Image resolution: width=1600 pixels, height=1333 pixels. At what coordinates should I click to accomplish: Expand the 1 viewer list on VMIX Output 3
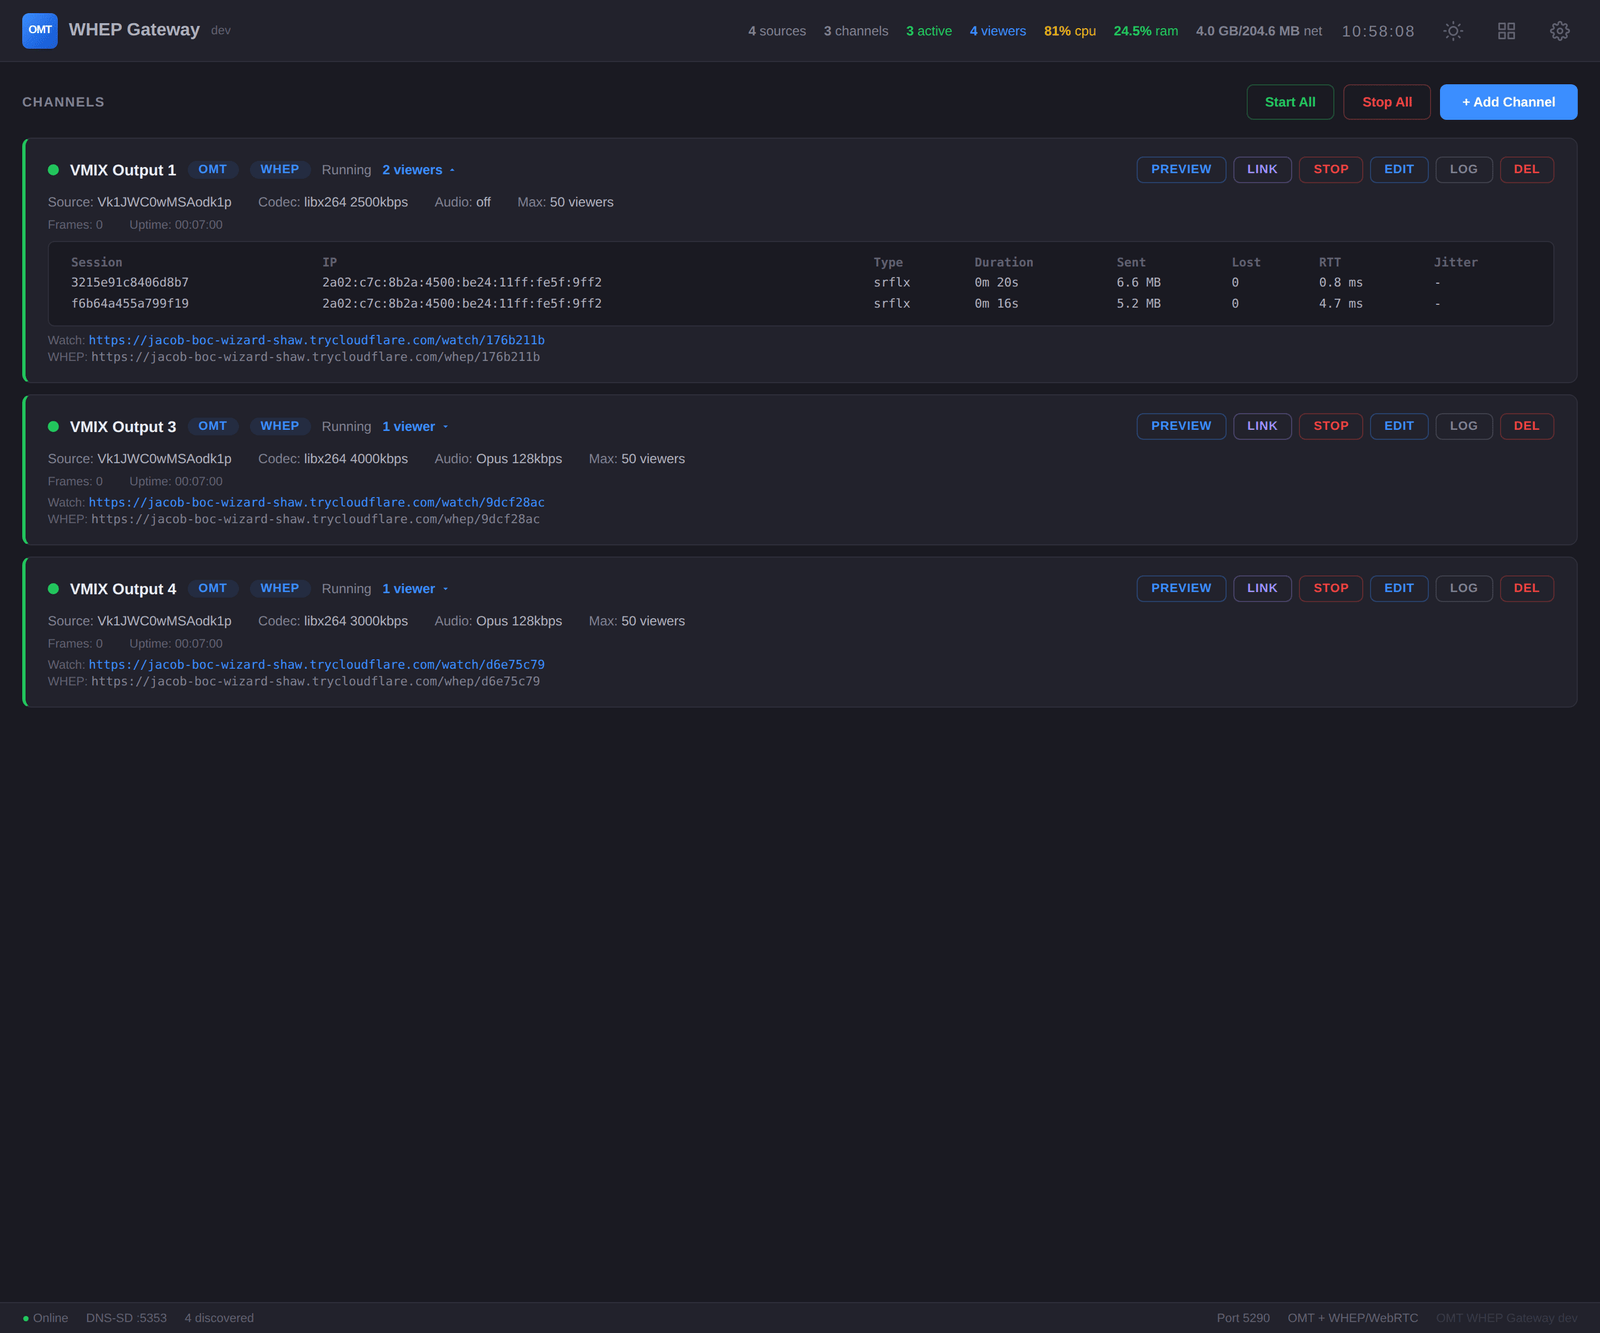tap(415, 427)
